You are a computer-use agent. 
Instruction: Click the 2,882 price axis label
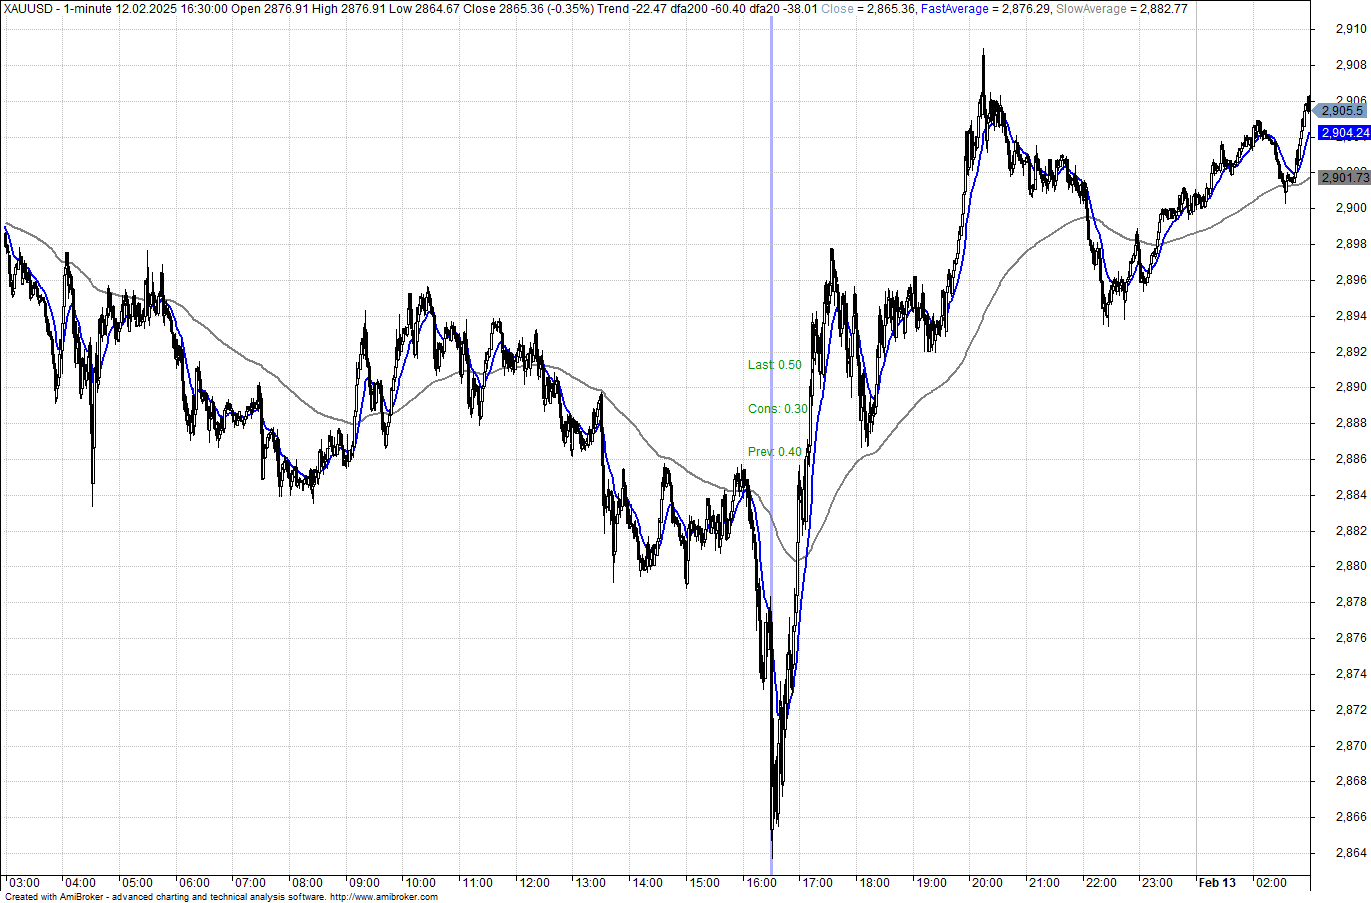pos(1350,531)
